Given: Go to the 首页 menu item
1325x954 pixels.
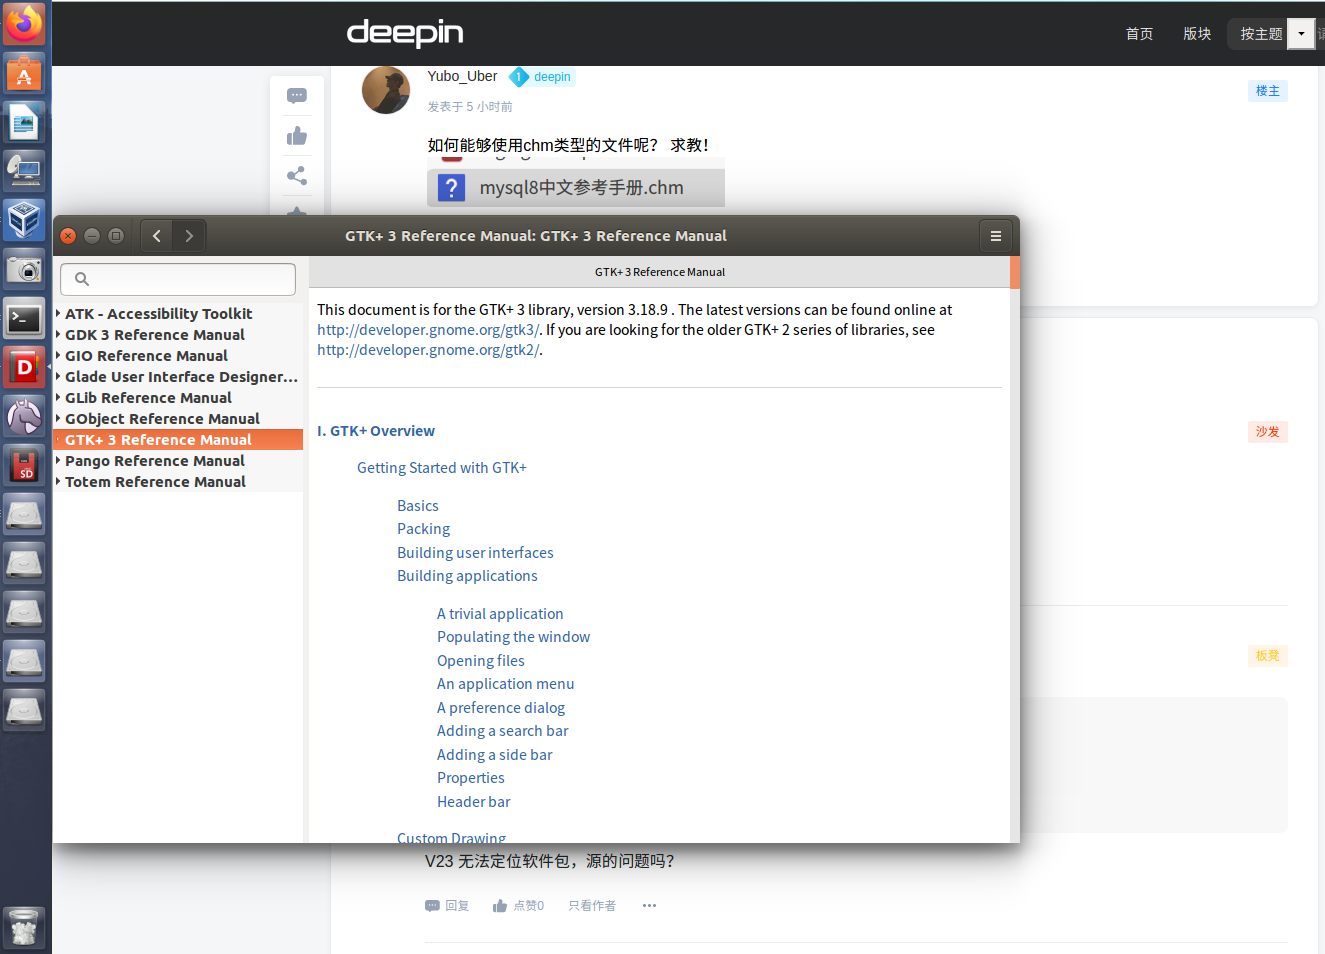Looking at the screenshot, I should [x=1139, y=33].
